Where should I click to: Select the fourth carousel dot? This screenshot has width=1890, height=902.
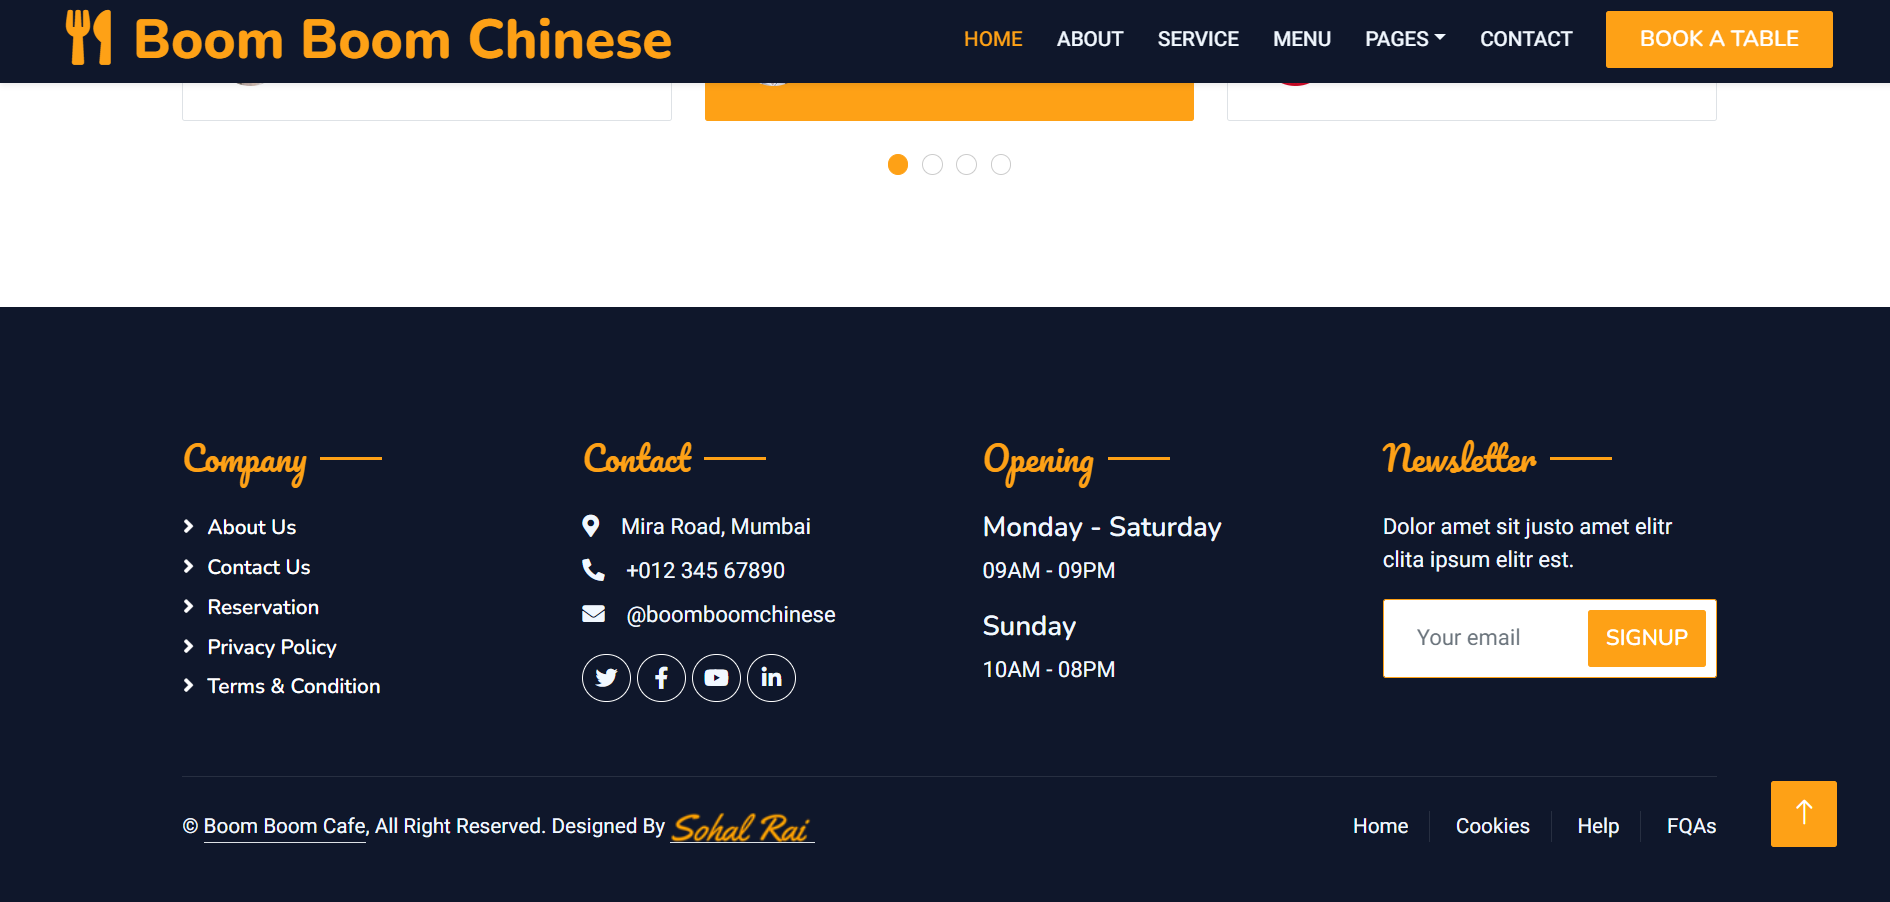tap(1001, 165)
